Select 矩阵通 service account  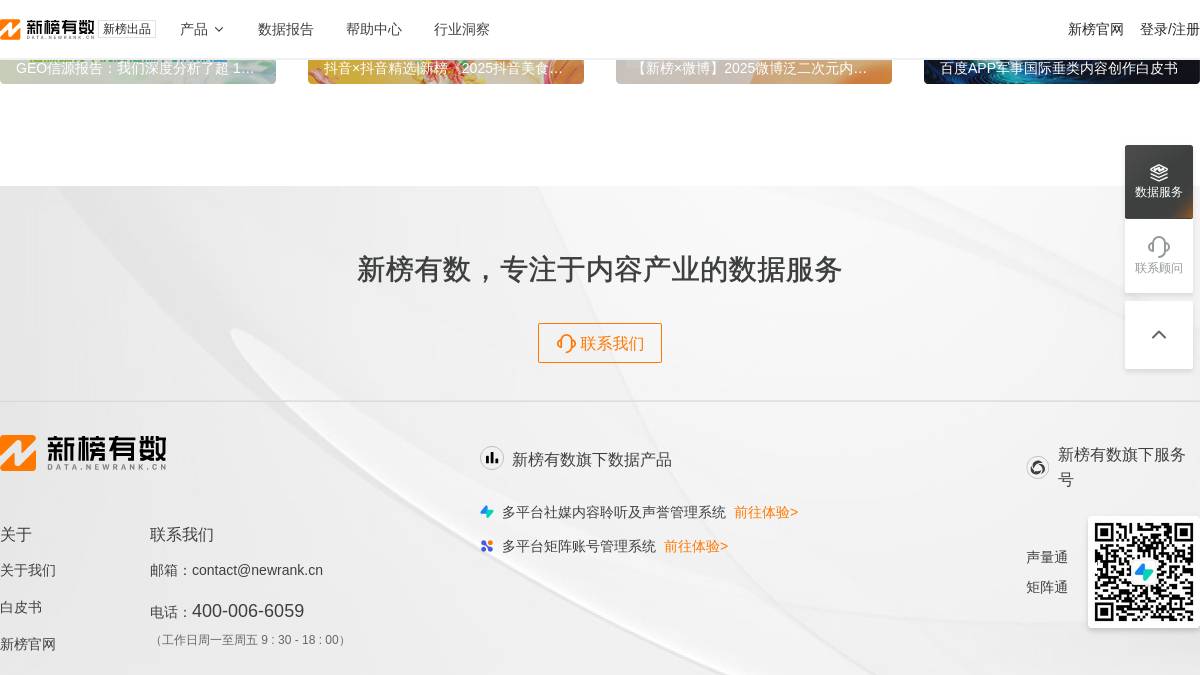(x=1047, y=587)
